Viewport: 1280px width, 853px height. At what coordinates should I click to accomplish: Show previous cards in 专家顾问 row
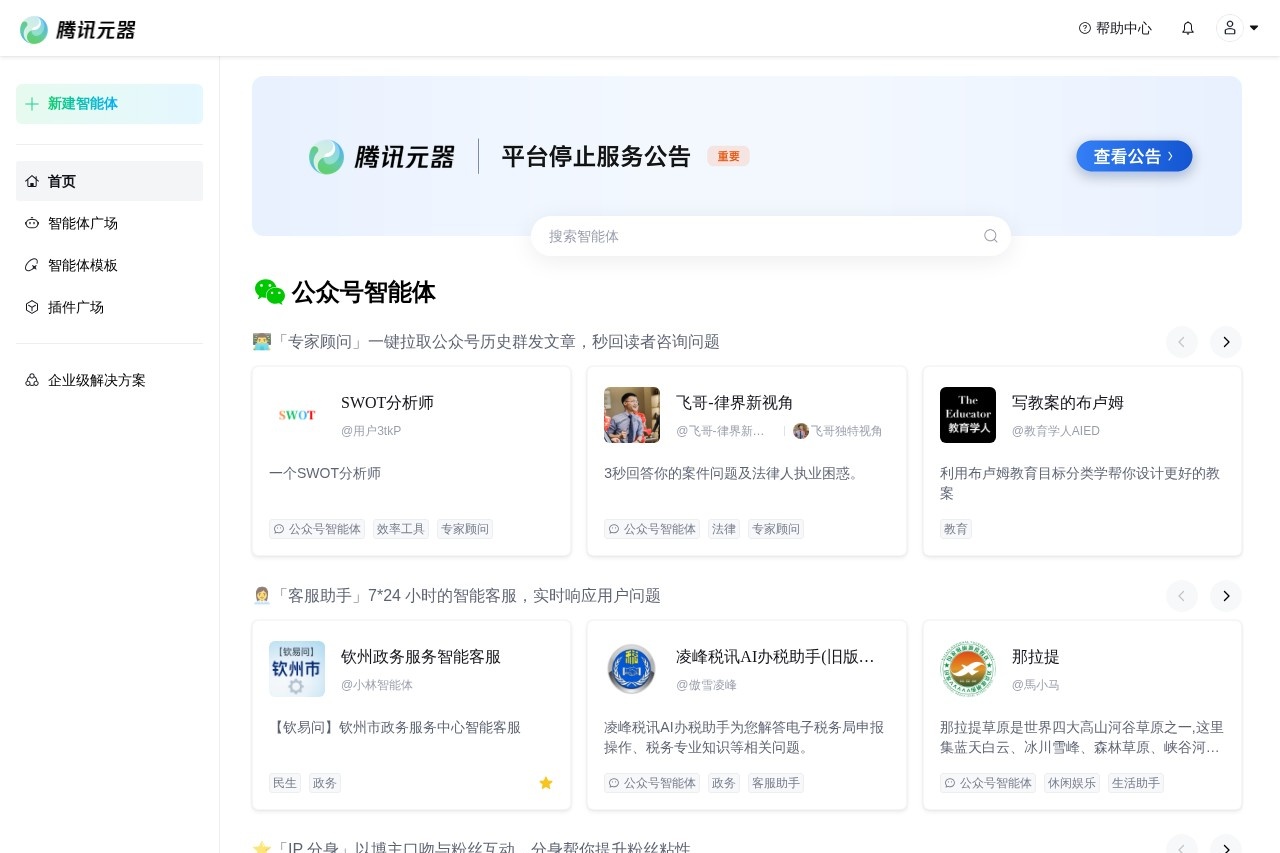[x=1181, y=342]
